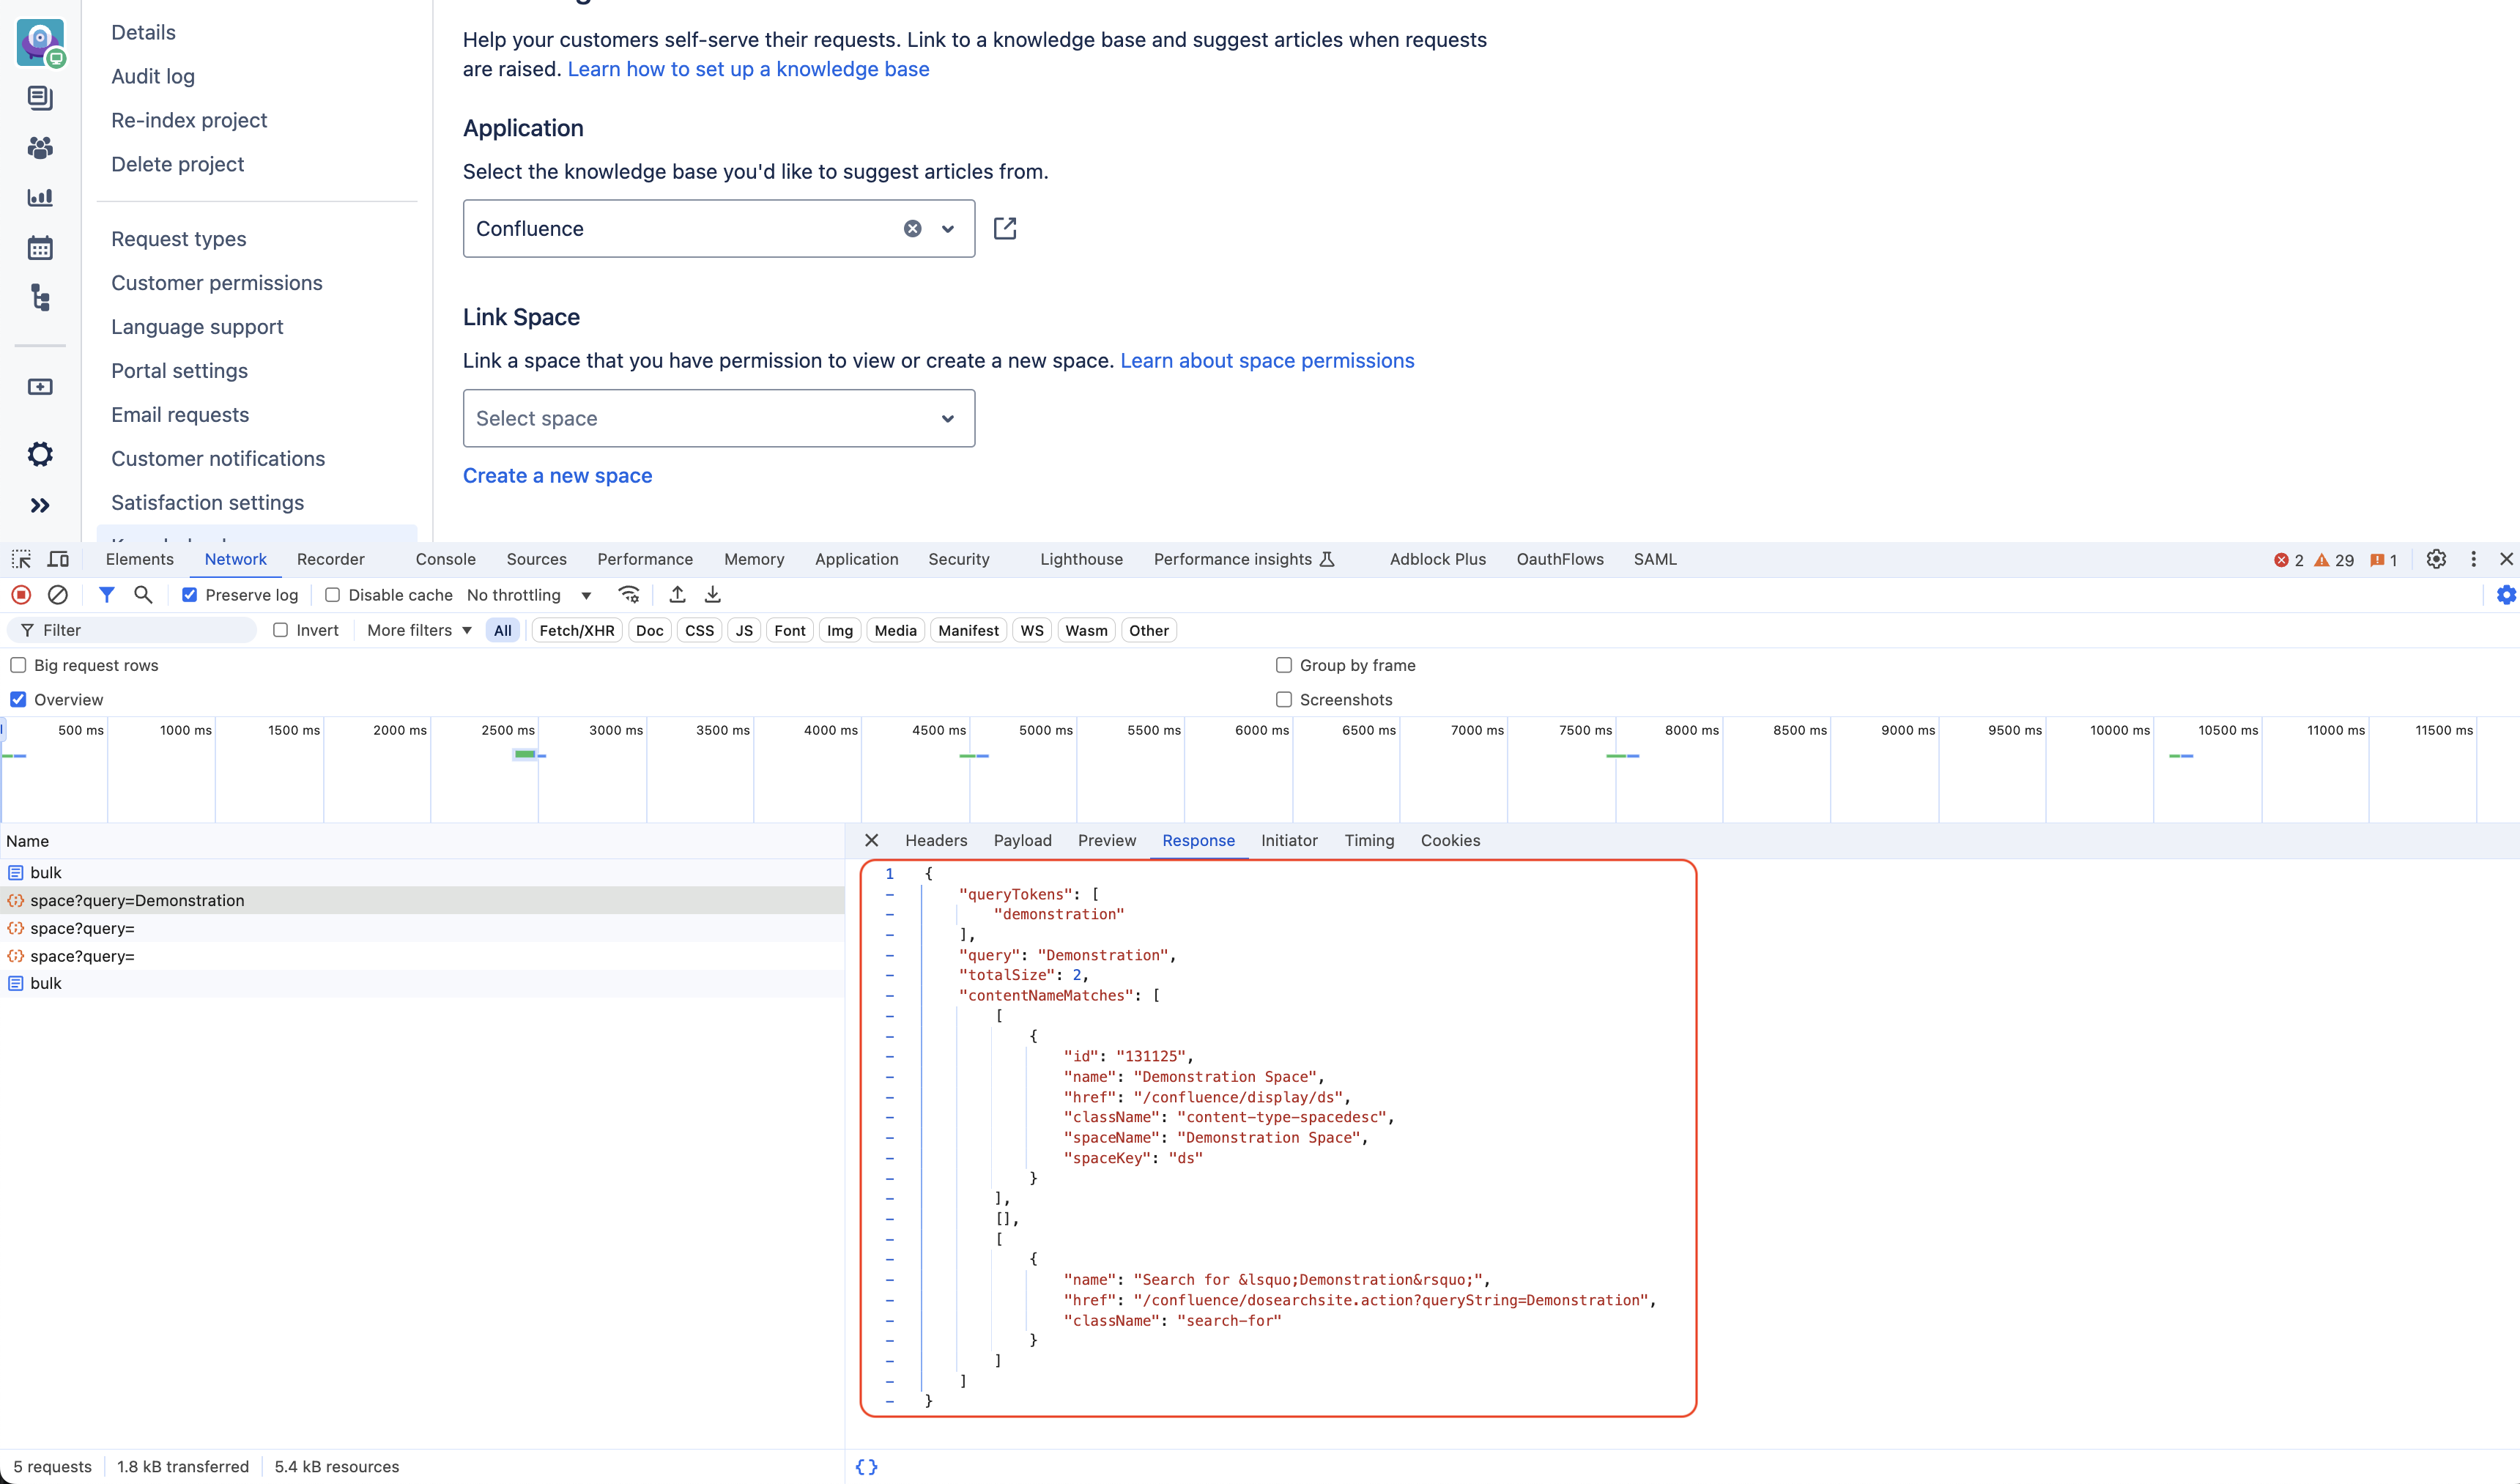Click the pretty print braces icon

coord(866,1466)
